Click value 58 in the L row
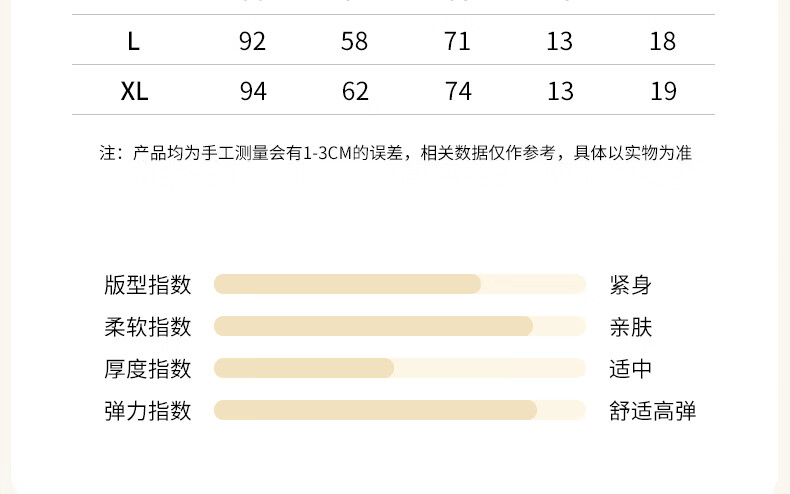Screen dimensions: 790x494 pyautogui.click(x=355, y=41)
